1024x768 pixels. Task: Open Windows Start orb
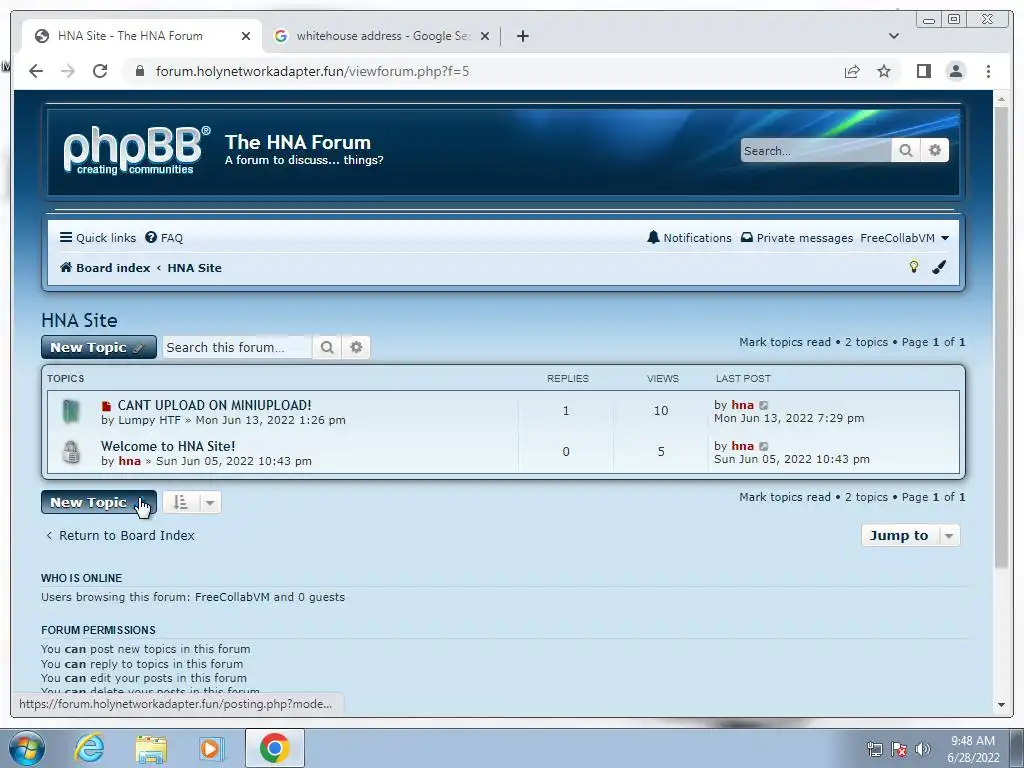27,748
